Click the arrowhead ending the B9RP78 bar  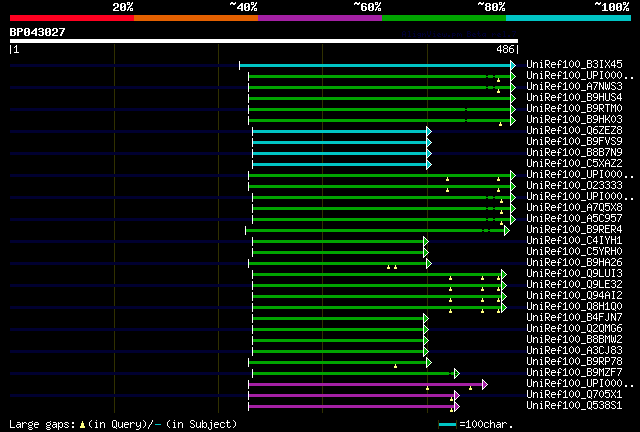click(429, 362)
